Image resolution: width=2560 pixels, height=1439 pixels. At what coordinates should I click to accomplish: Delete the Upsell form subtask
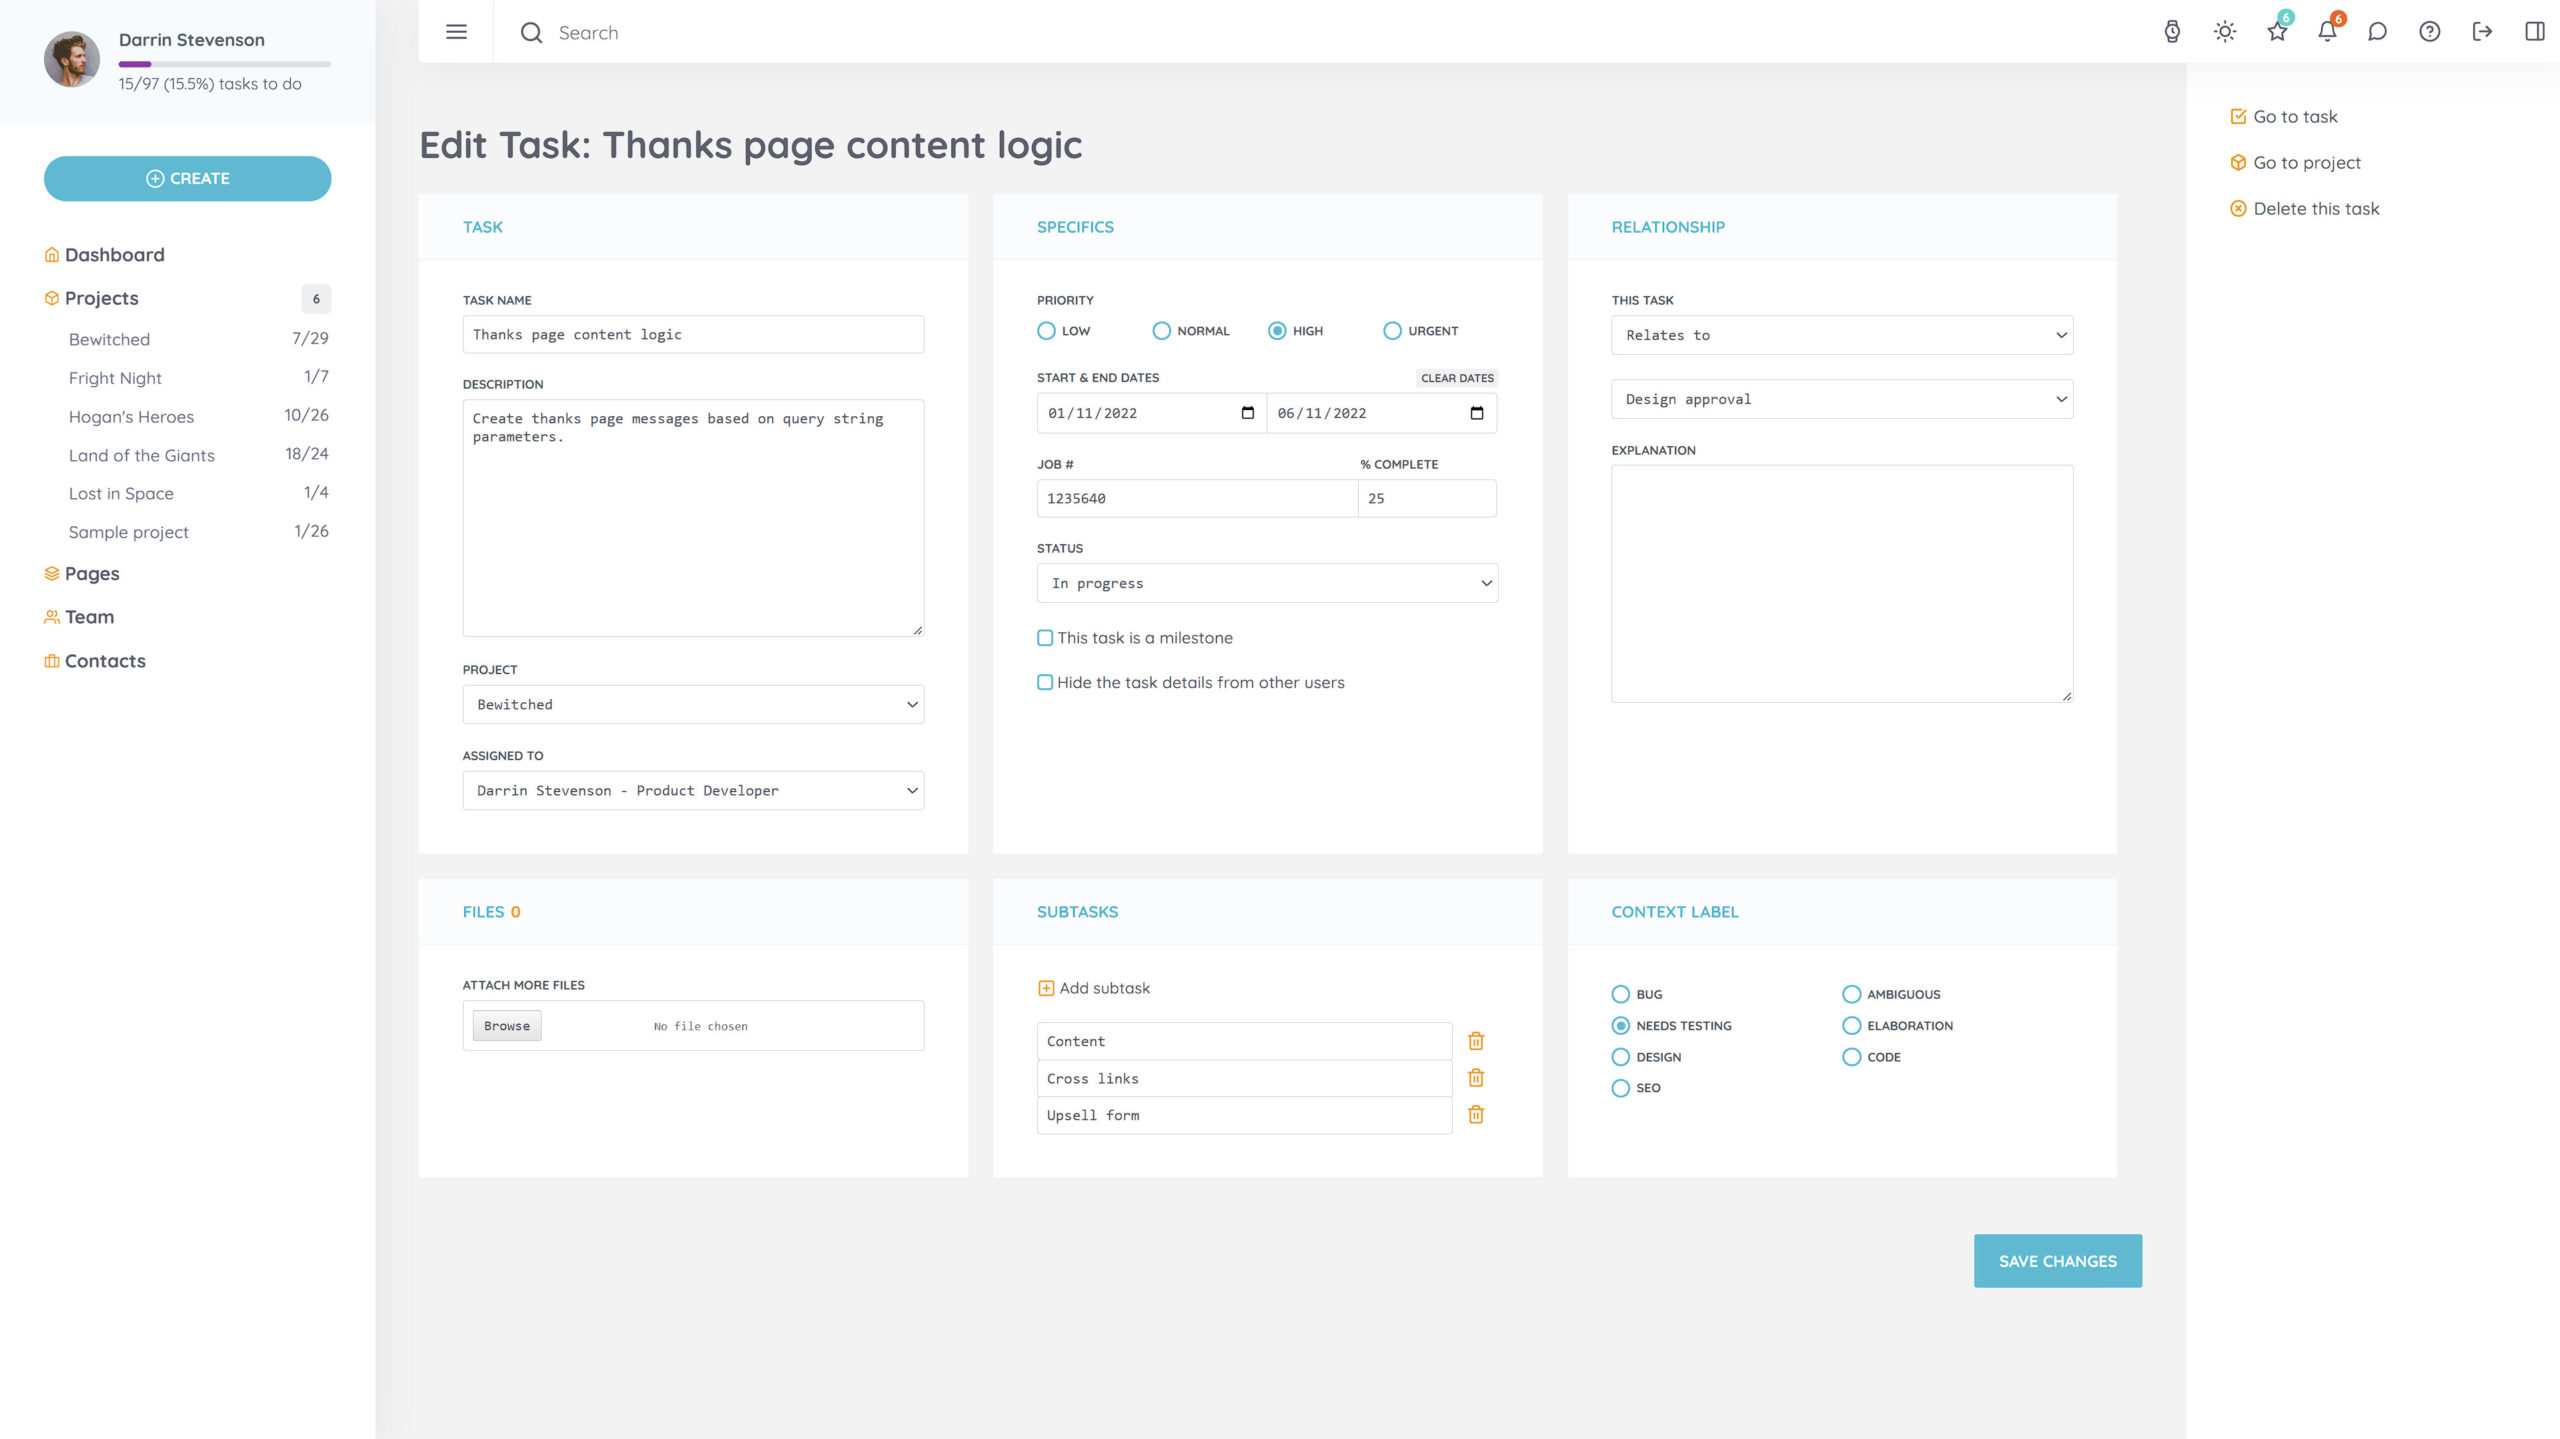point(1476,1114)
